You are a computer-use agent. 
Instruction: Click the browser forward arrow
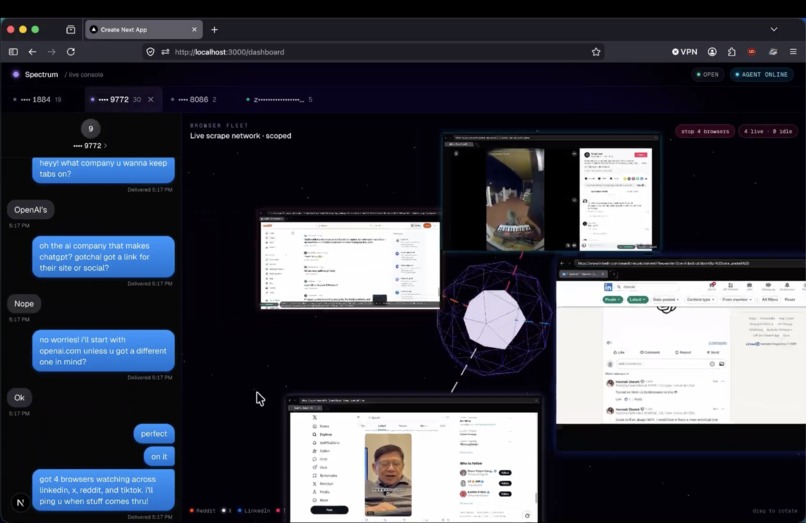tap(51, 52)
